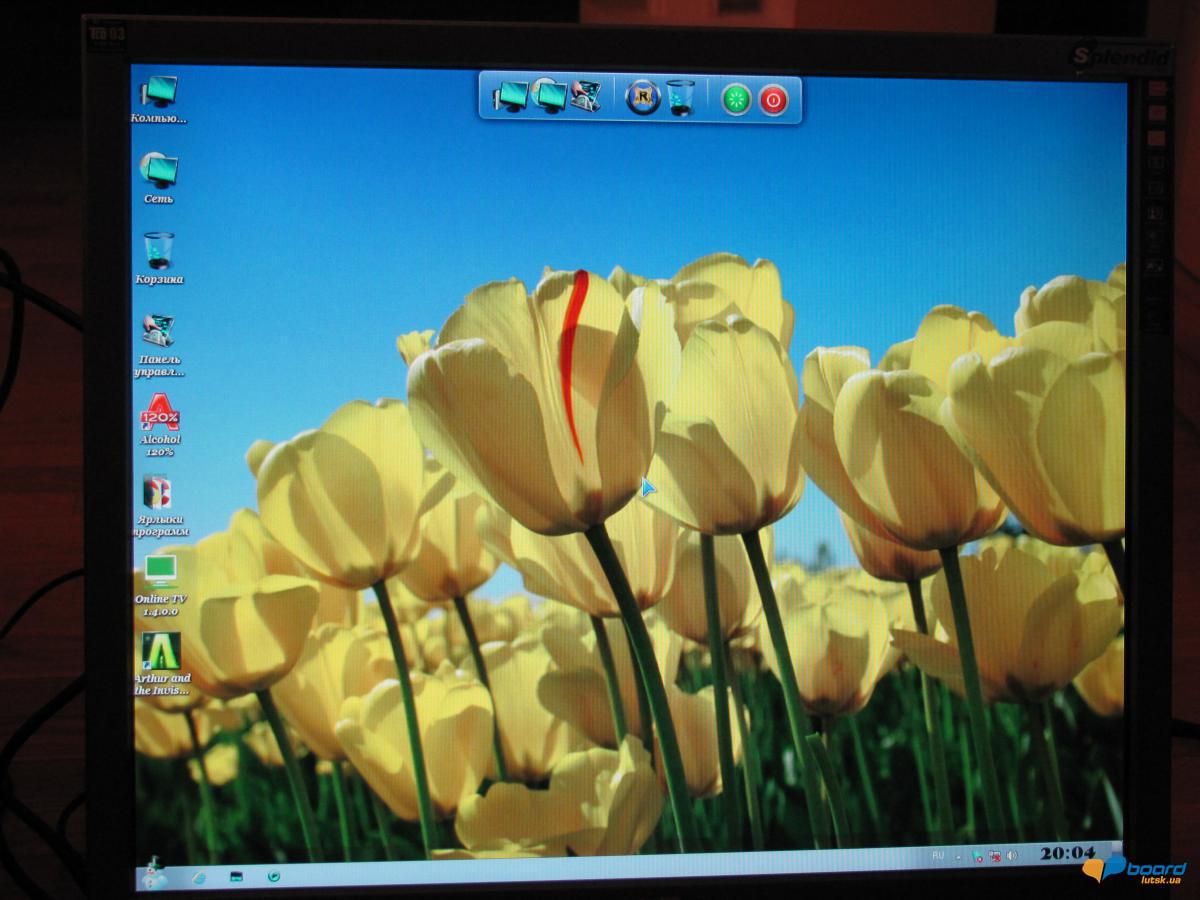Click the network icon in top dock
The image size is (1200, 900).
coord(549,97)
